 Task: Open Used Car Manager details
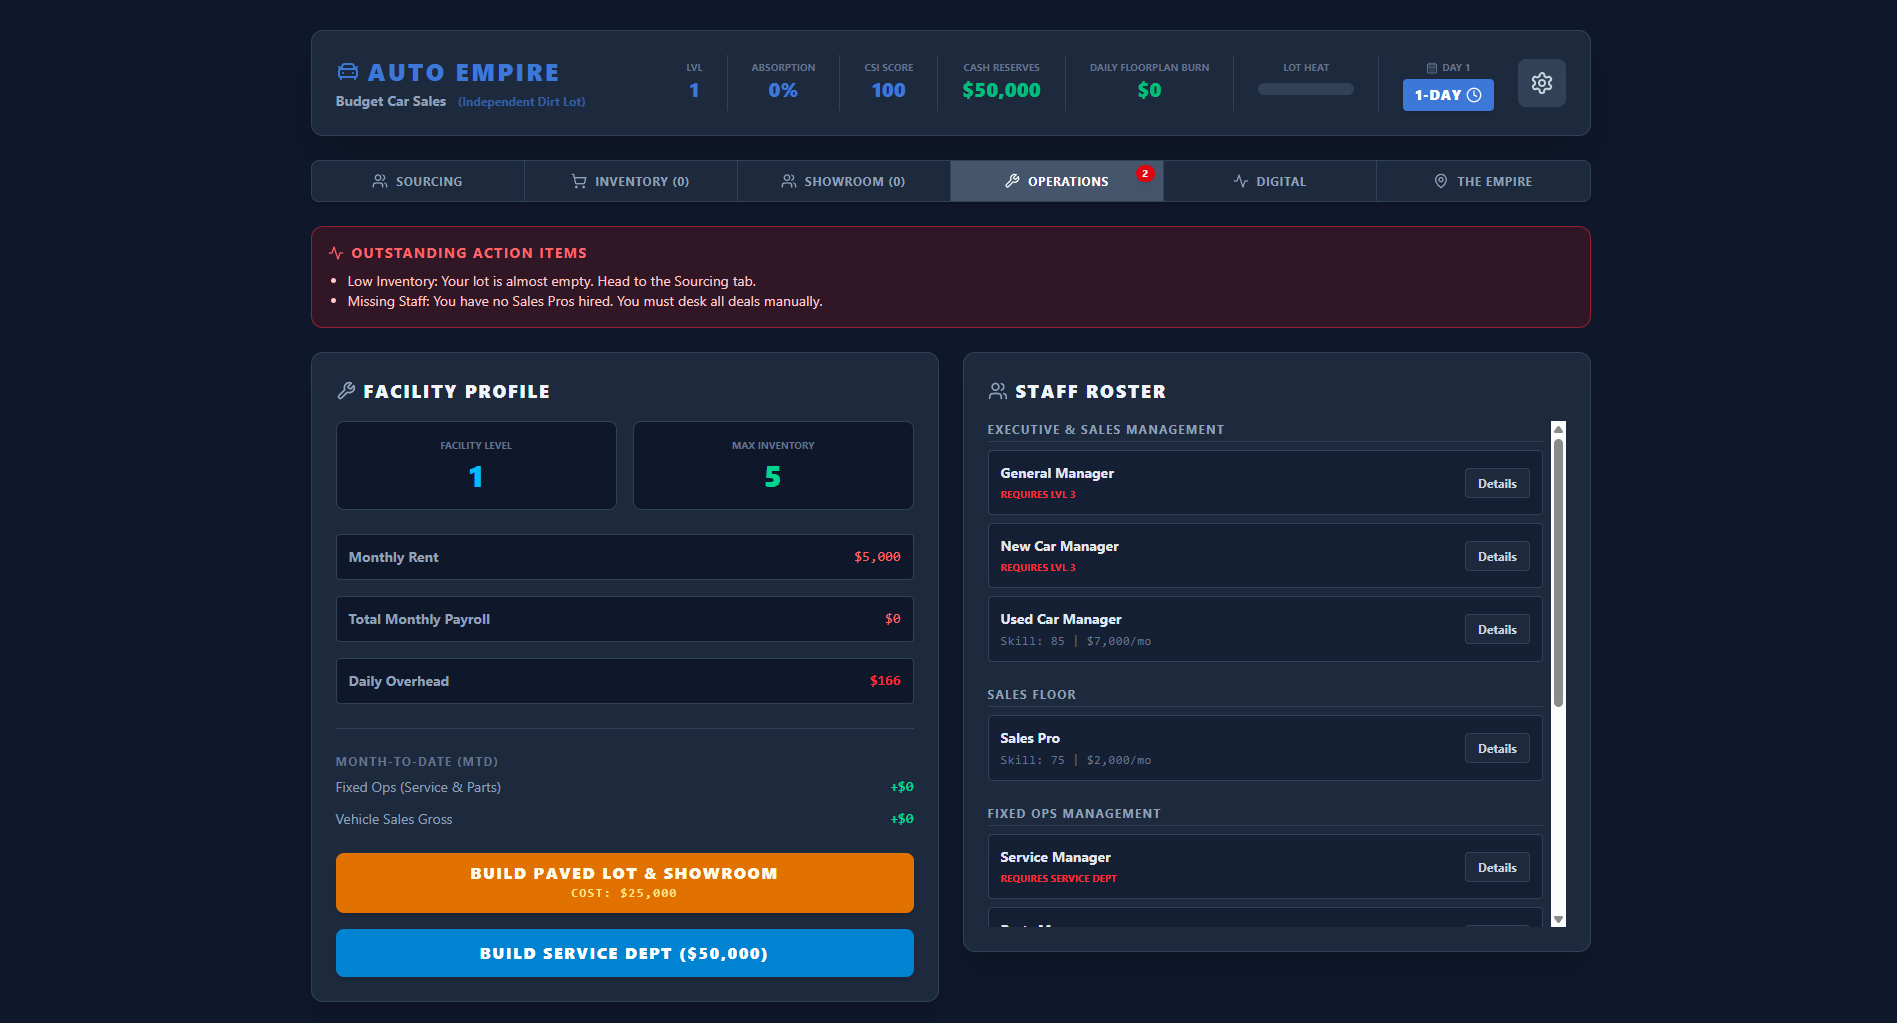[1497, 630]
